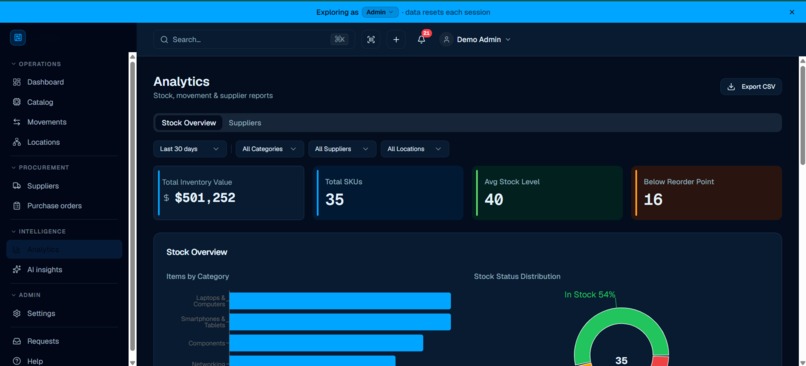Open Locations via its sidebar icon
This screenshot has width=806, height=366.
[x=16, y=142]
